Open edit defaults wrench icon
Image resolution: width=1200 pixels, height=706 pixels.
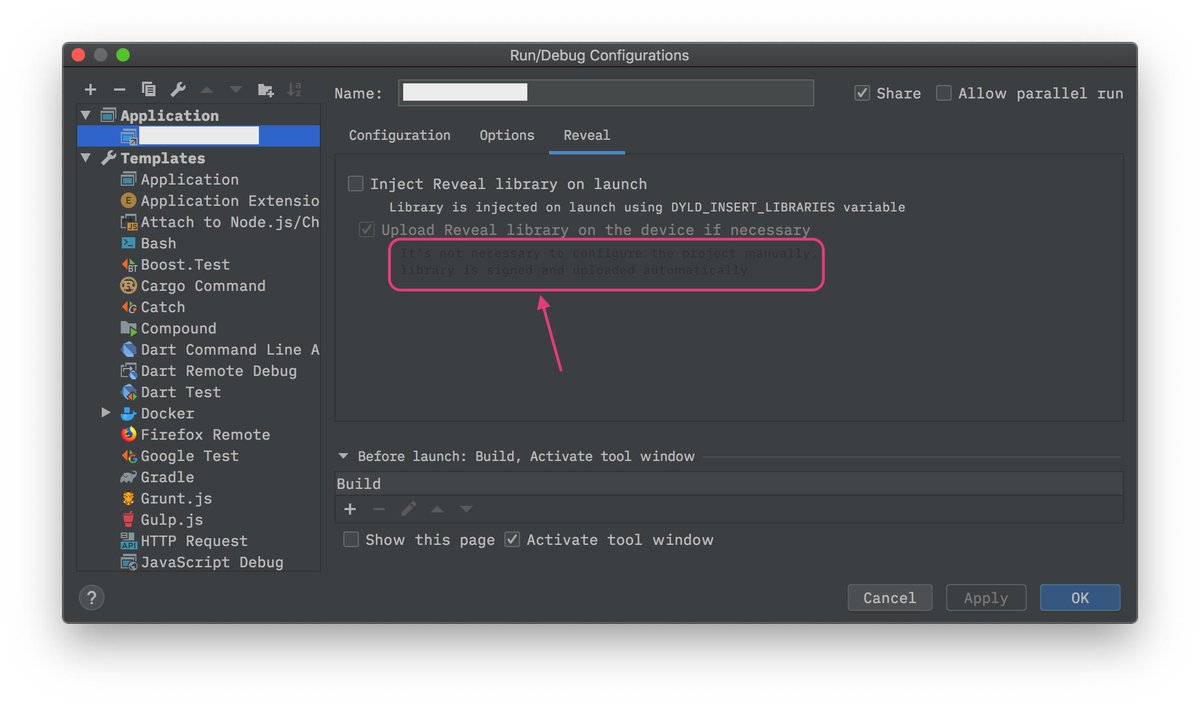coord(177,90)
